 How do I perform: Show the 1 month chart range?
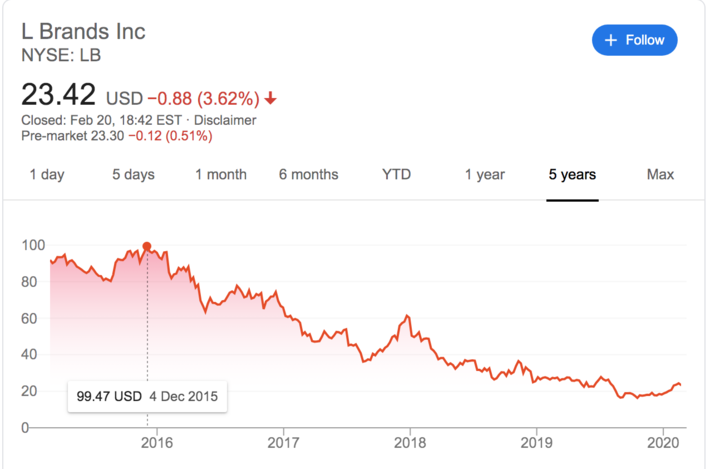pyautogui.click(x=220, y=175)
